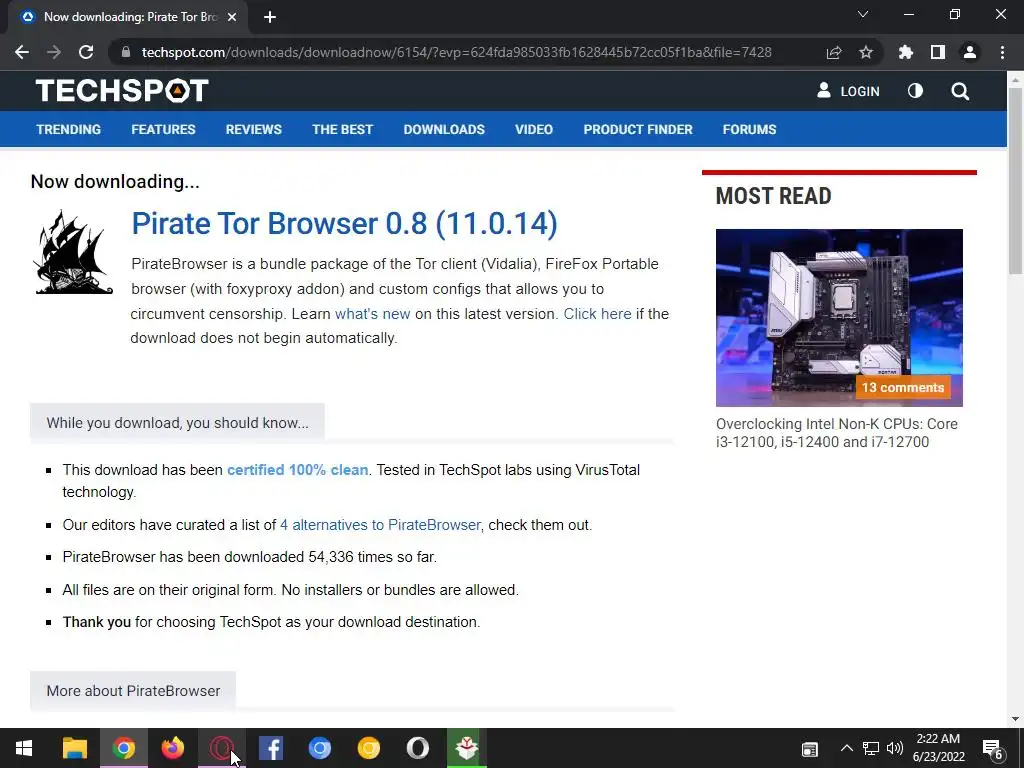Open the 2:22 AM clock and date
This screenshot has height=768, width=1024.
[x=938, y=748]
